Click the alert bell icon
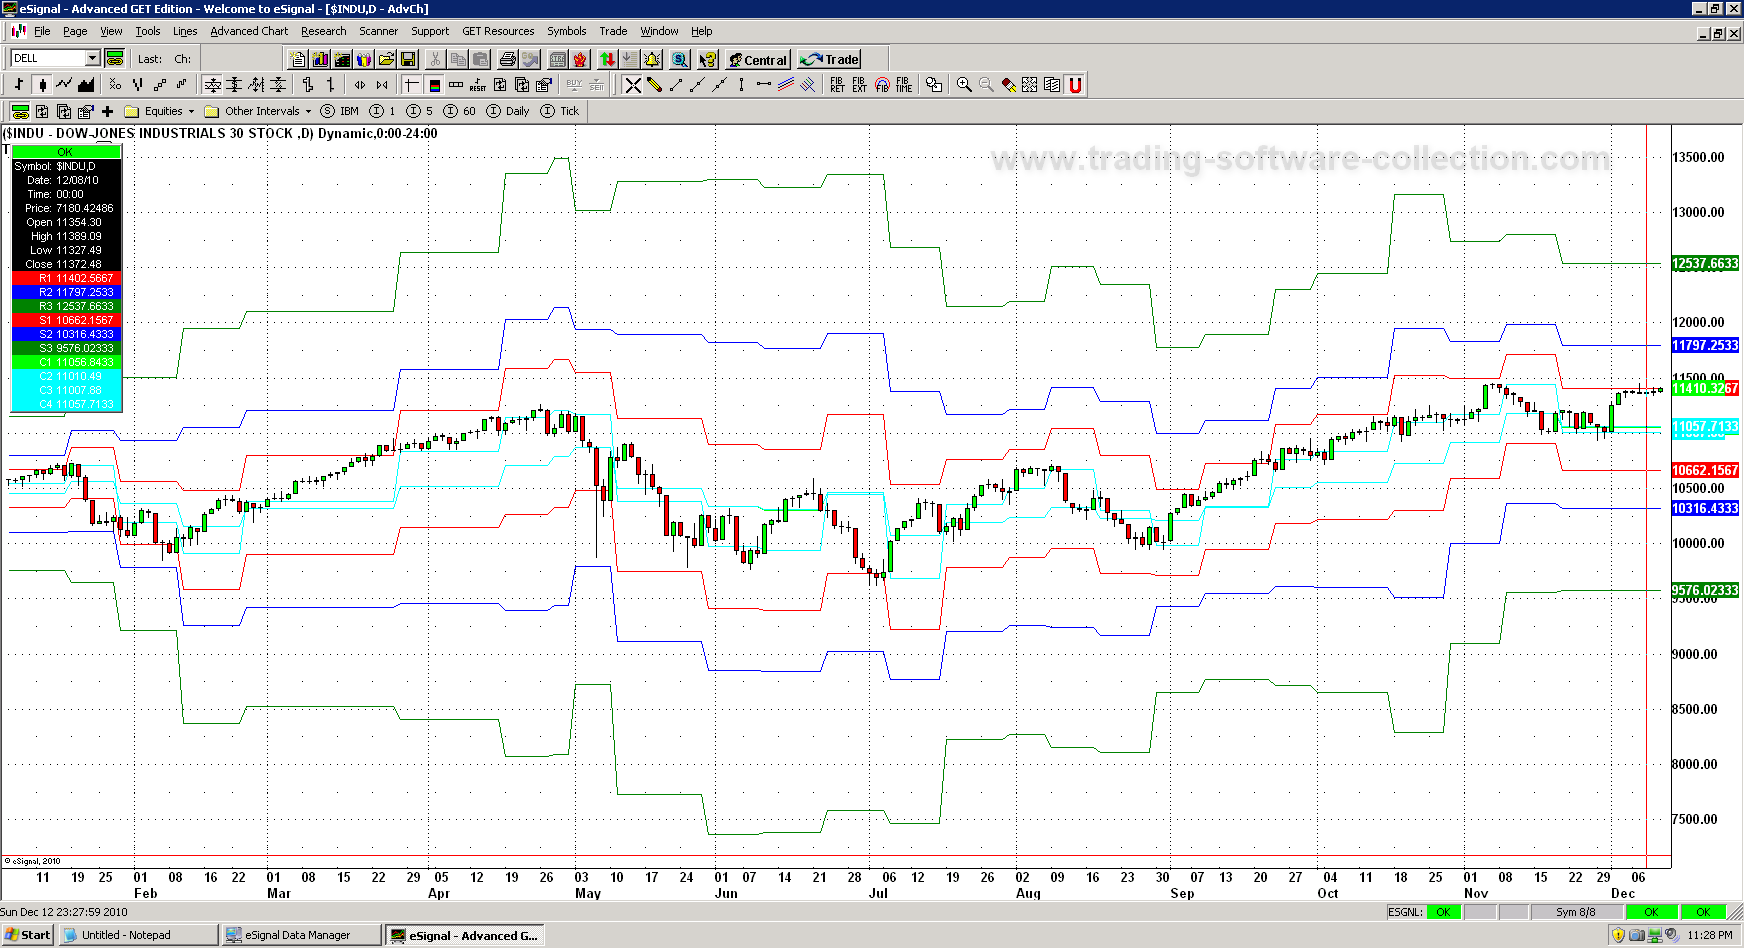Viewport: 1744px width, 948px height. coord(652,60)
